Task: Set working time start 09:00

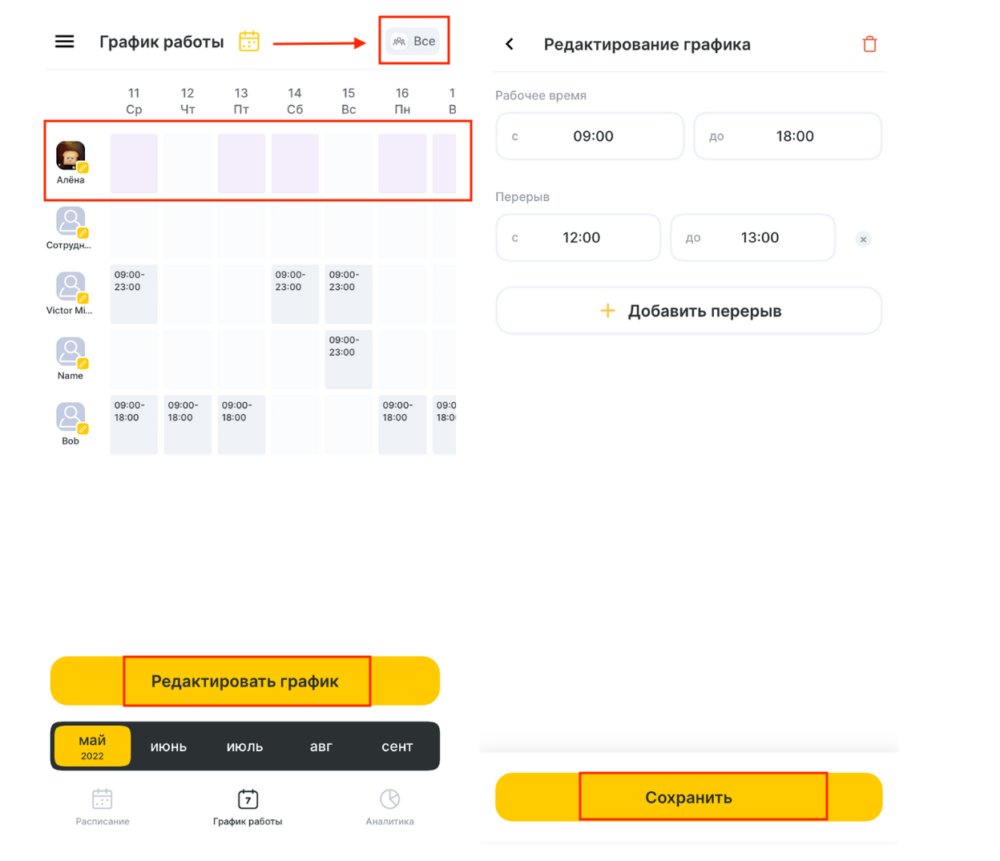Action: [590, 136]
